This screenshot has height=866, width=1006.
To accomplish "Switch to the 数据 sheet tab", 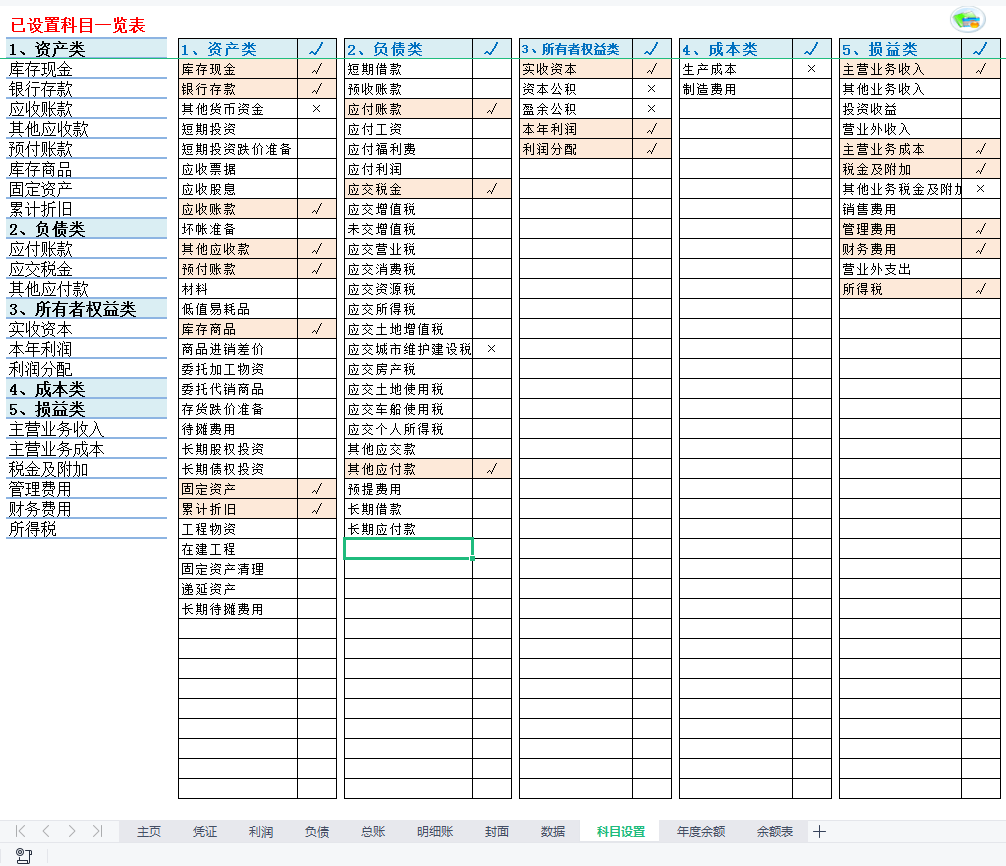I will point(552,831).
